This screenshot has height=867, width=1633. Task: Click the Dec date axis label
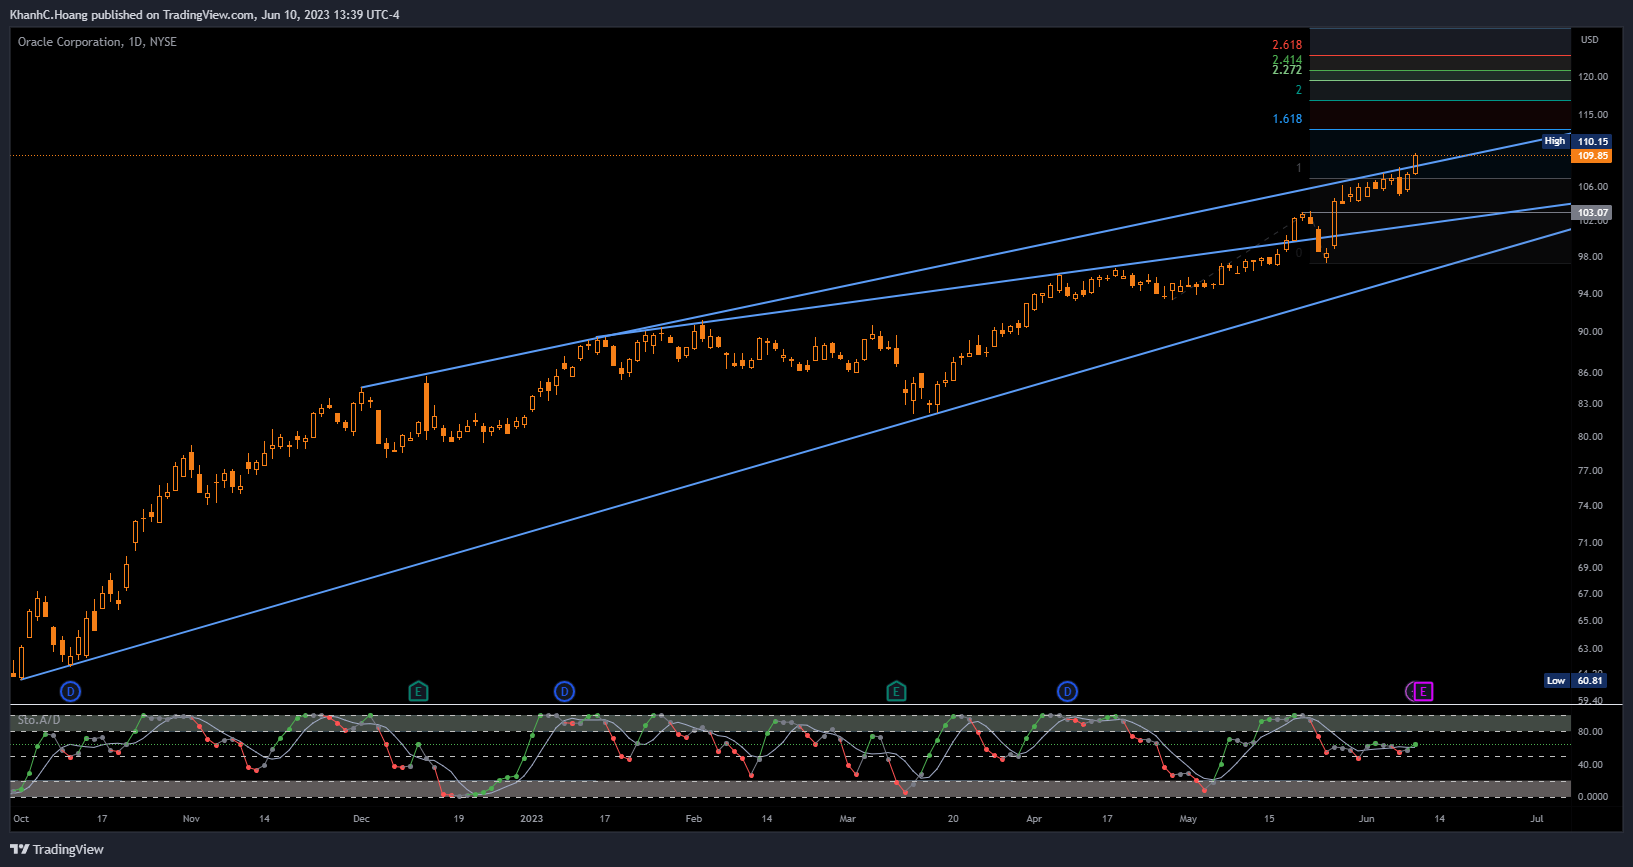click(361, 819)
